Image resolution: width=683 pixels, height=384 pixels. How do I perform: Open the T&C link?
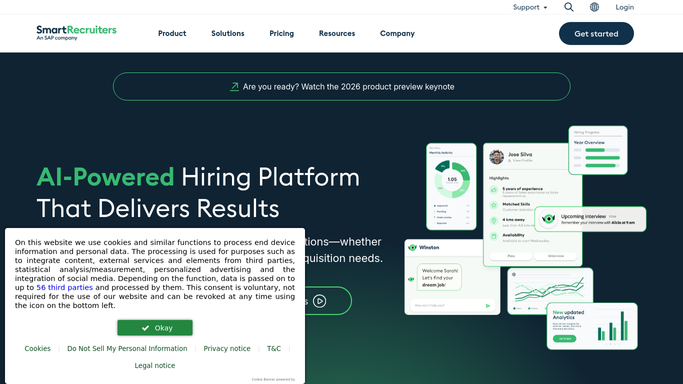pos(274,348)
